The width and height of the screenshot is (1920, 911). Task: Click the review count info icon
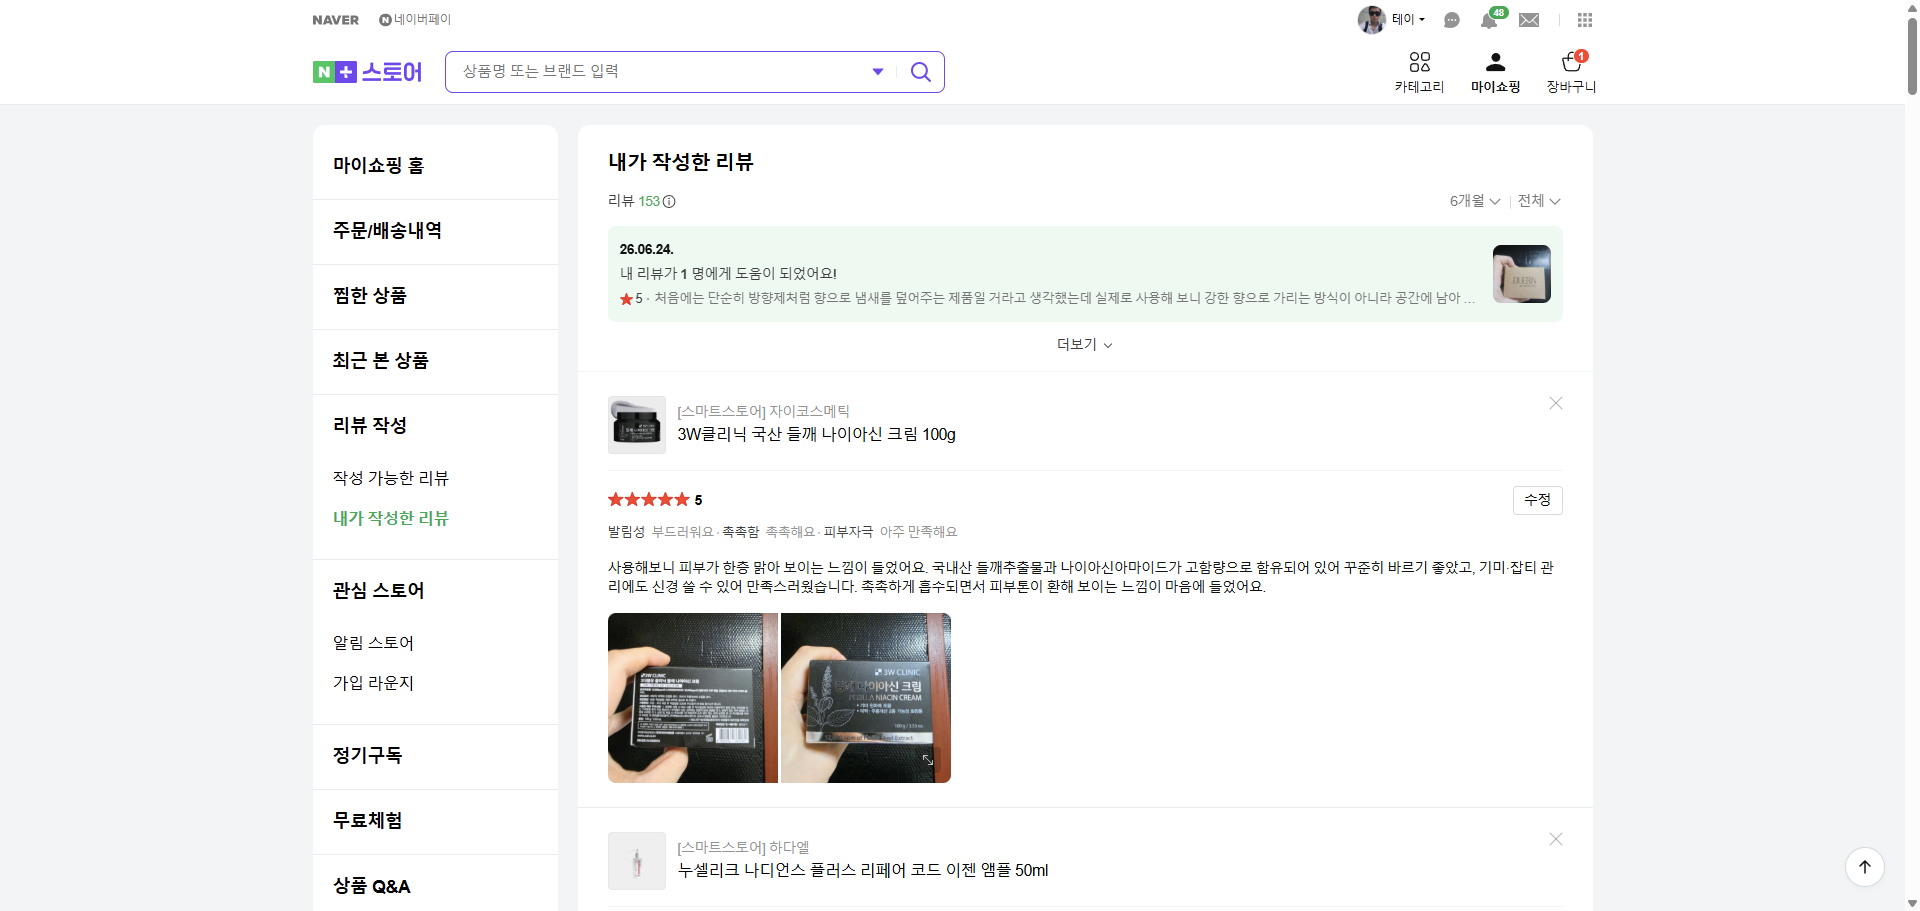[x=669, y=201]
